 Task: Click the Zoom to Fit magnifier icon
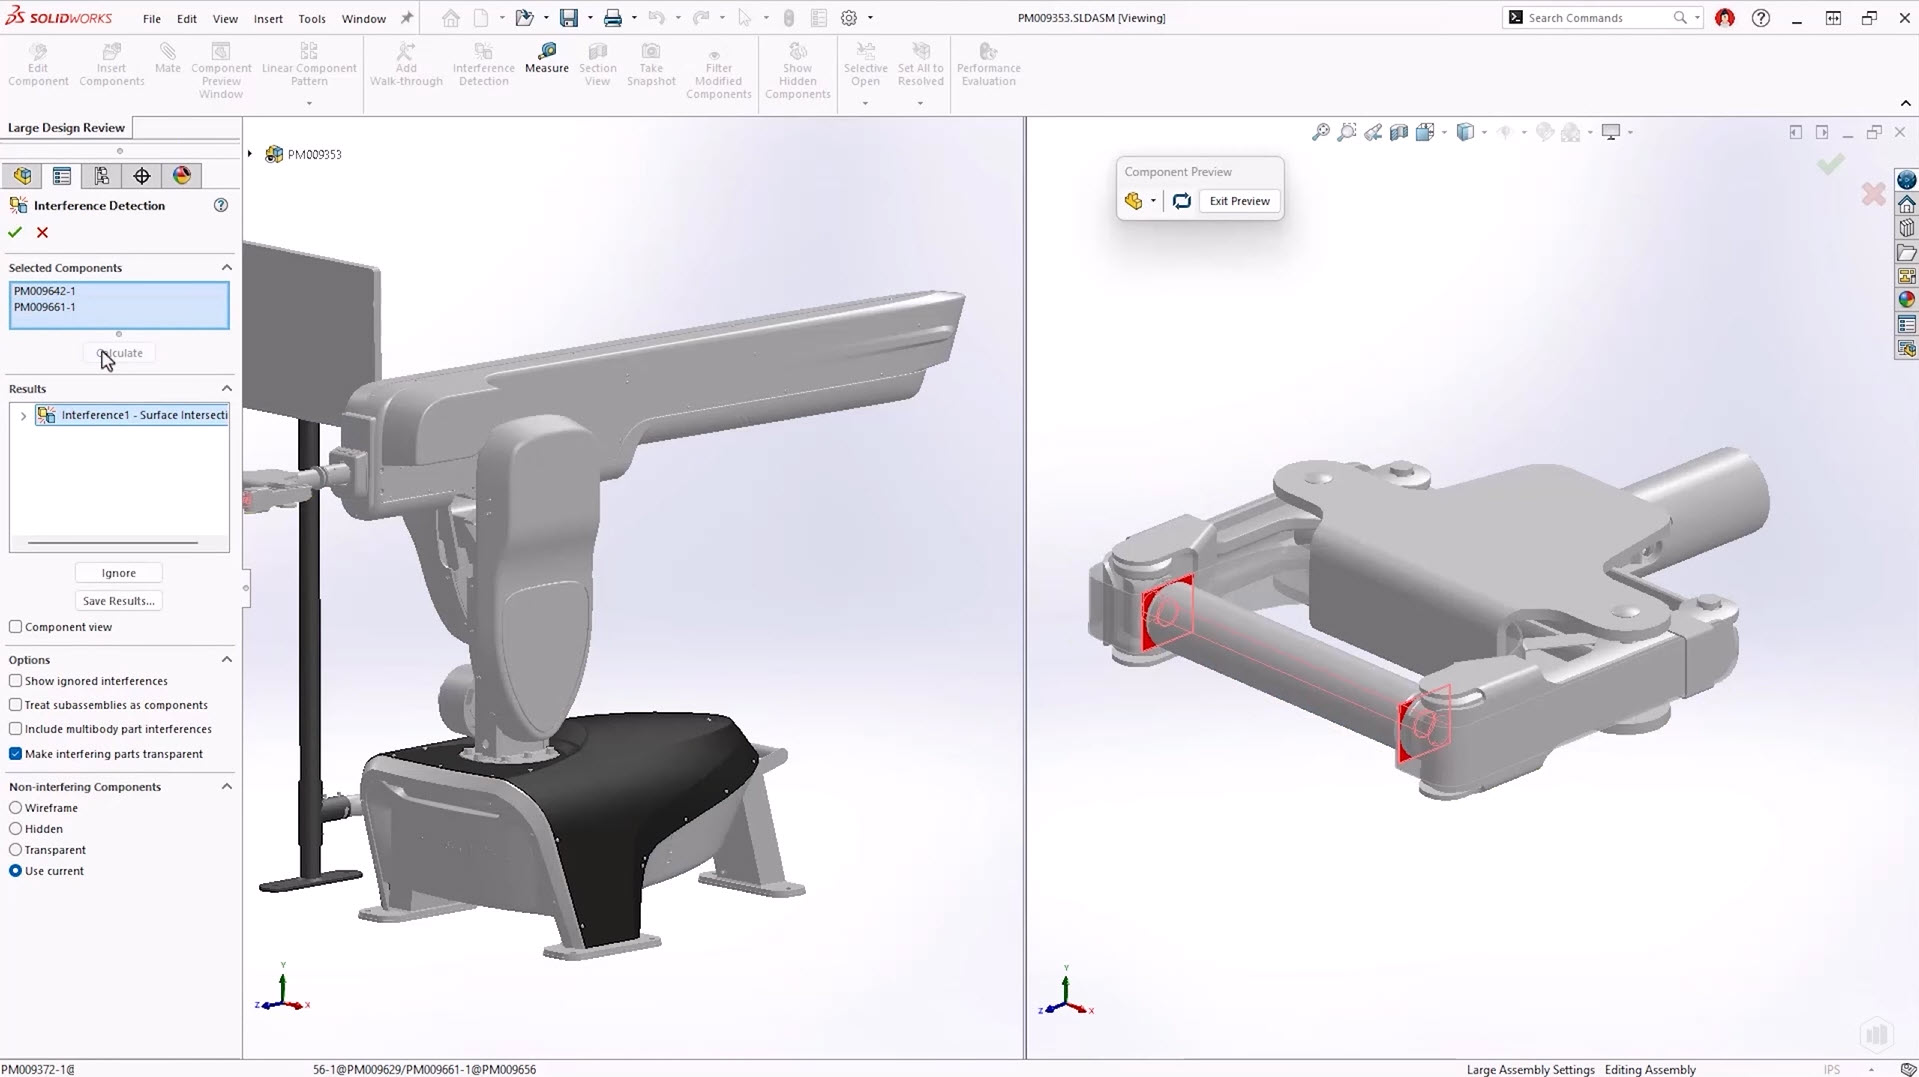(x=1320, y=132)
